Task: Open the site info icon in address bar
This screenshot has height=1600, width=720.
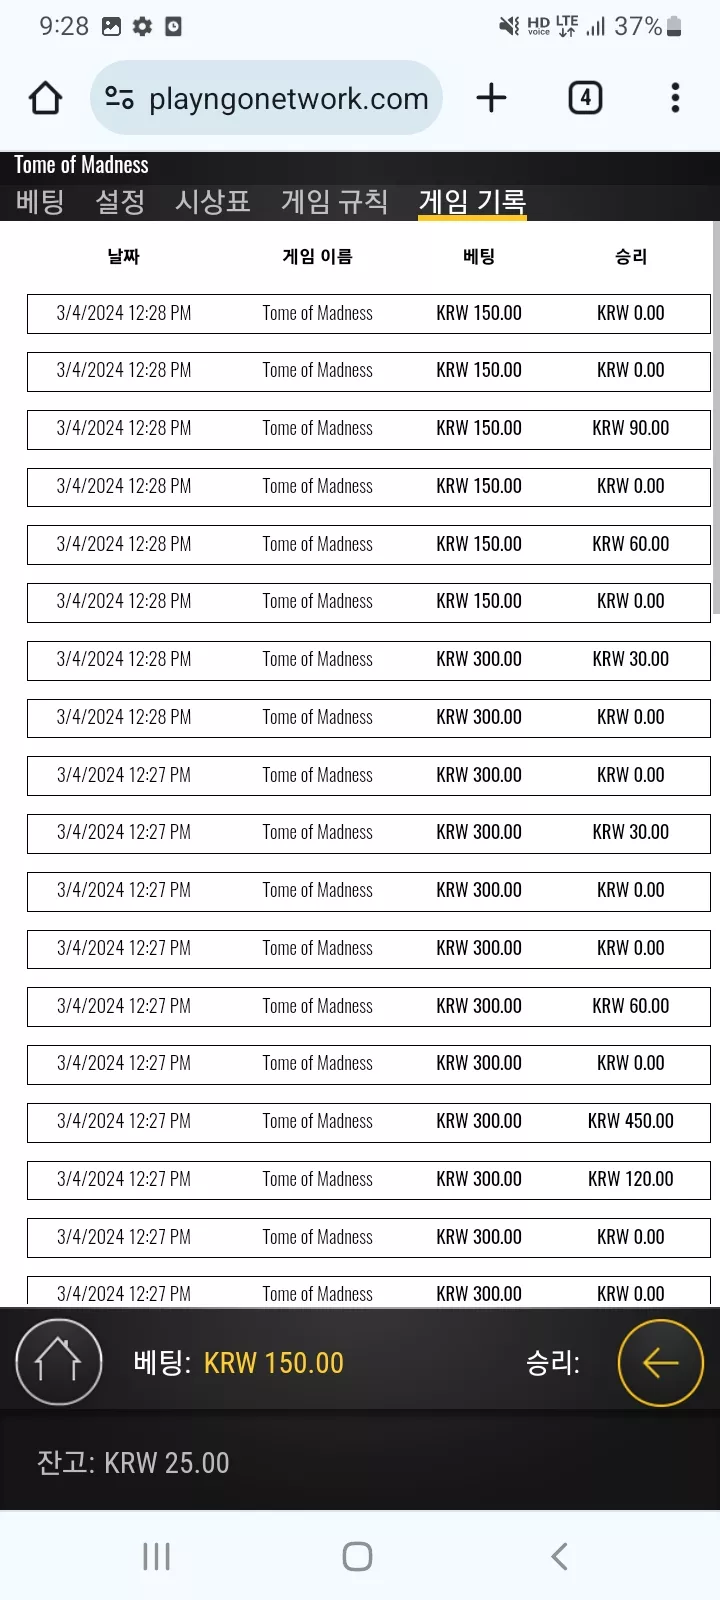Action: (x=120, y=98)
